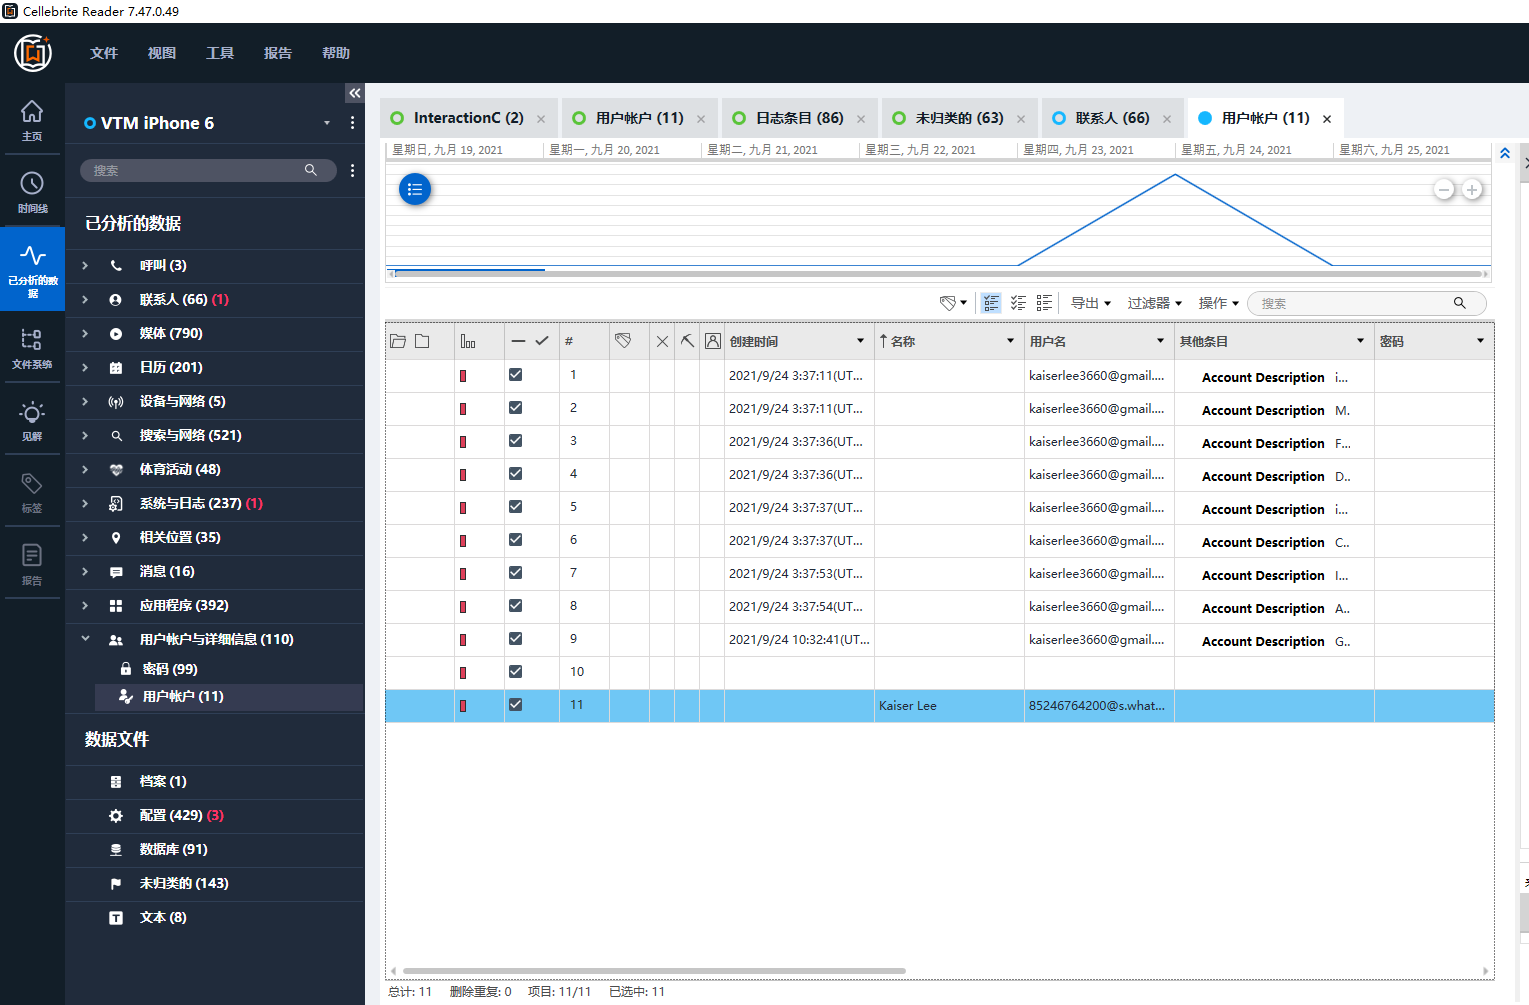Open the Tags (标签) sidebar icon
Screen dimensions: 1529x1005
(32, 492)
